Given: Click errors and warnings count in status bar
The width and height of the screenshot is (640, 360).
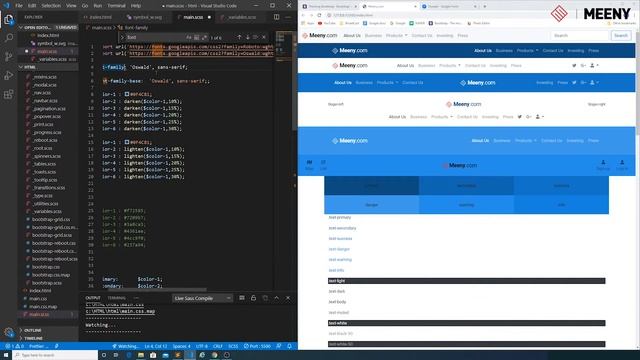Looking at the screenshot, I should pos(14,346).
